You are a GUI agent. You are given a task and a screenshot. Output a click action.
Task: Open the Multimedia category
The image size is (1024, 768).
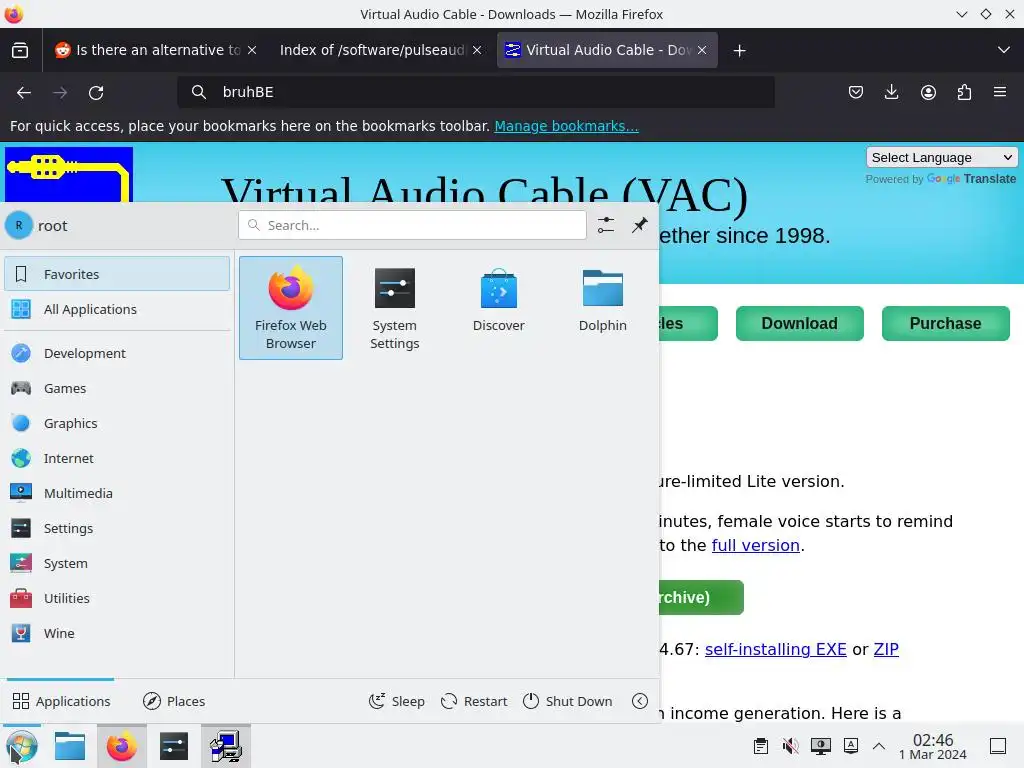[117, 493]
